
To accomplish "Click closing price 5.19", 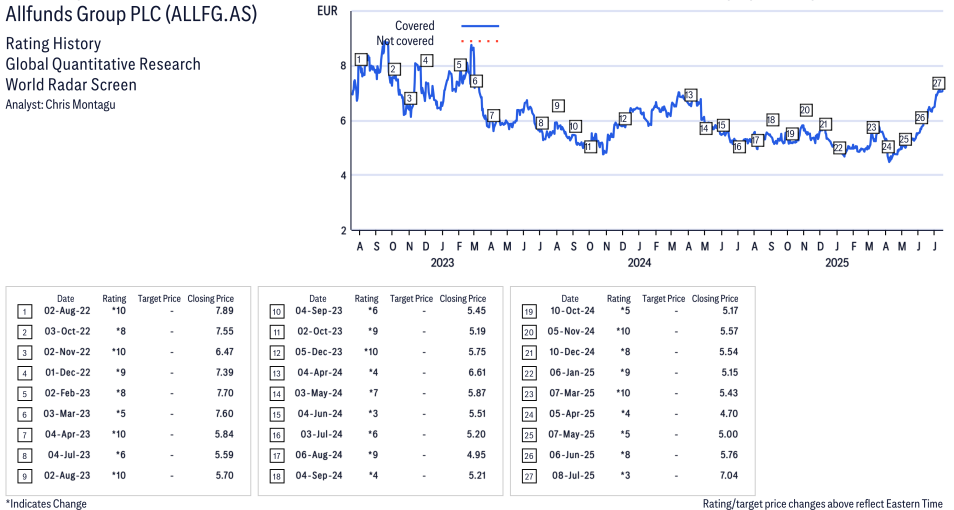I will [477, 331].
